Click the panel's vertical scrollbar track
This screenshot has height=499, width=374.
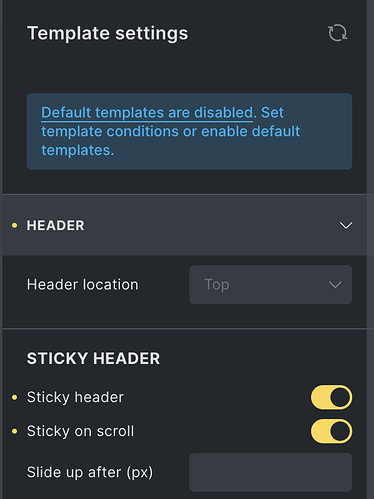[x=370, y=249]
